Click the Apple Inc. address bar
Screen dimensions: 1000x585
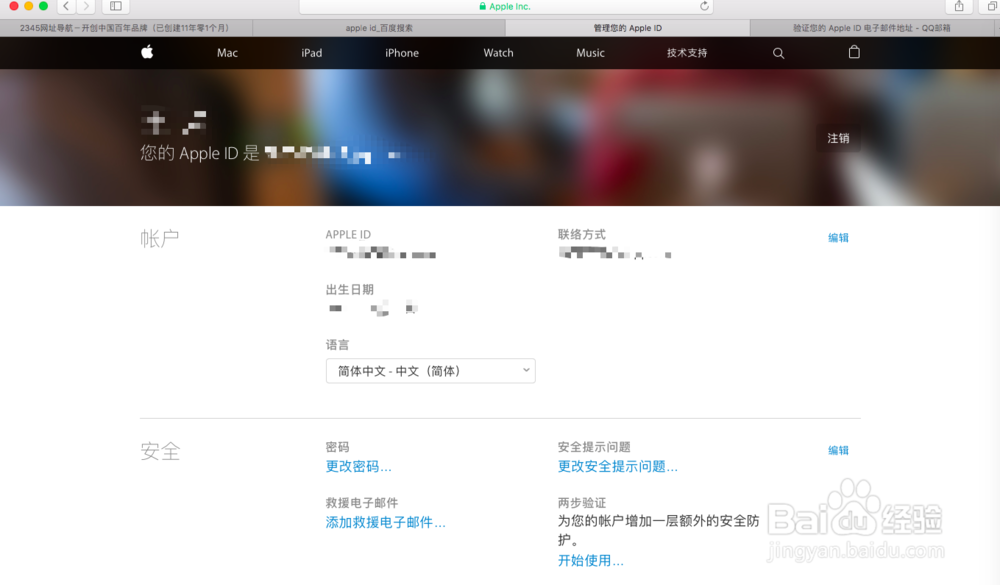pyautogui.click(x=506, y=6)
